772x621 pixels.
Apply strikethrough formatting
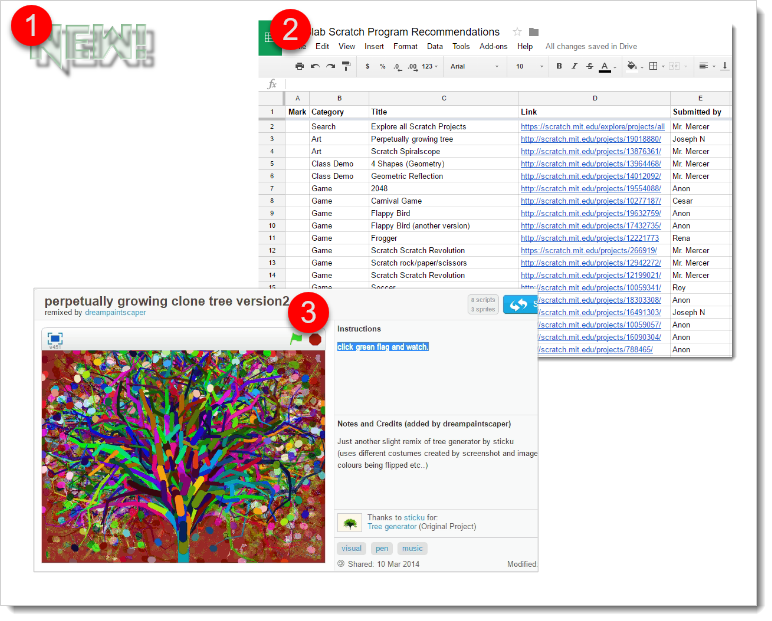coord(589,66)
